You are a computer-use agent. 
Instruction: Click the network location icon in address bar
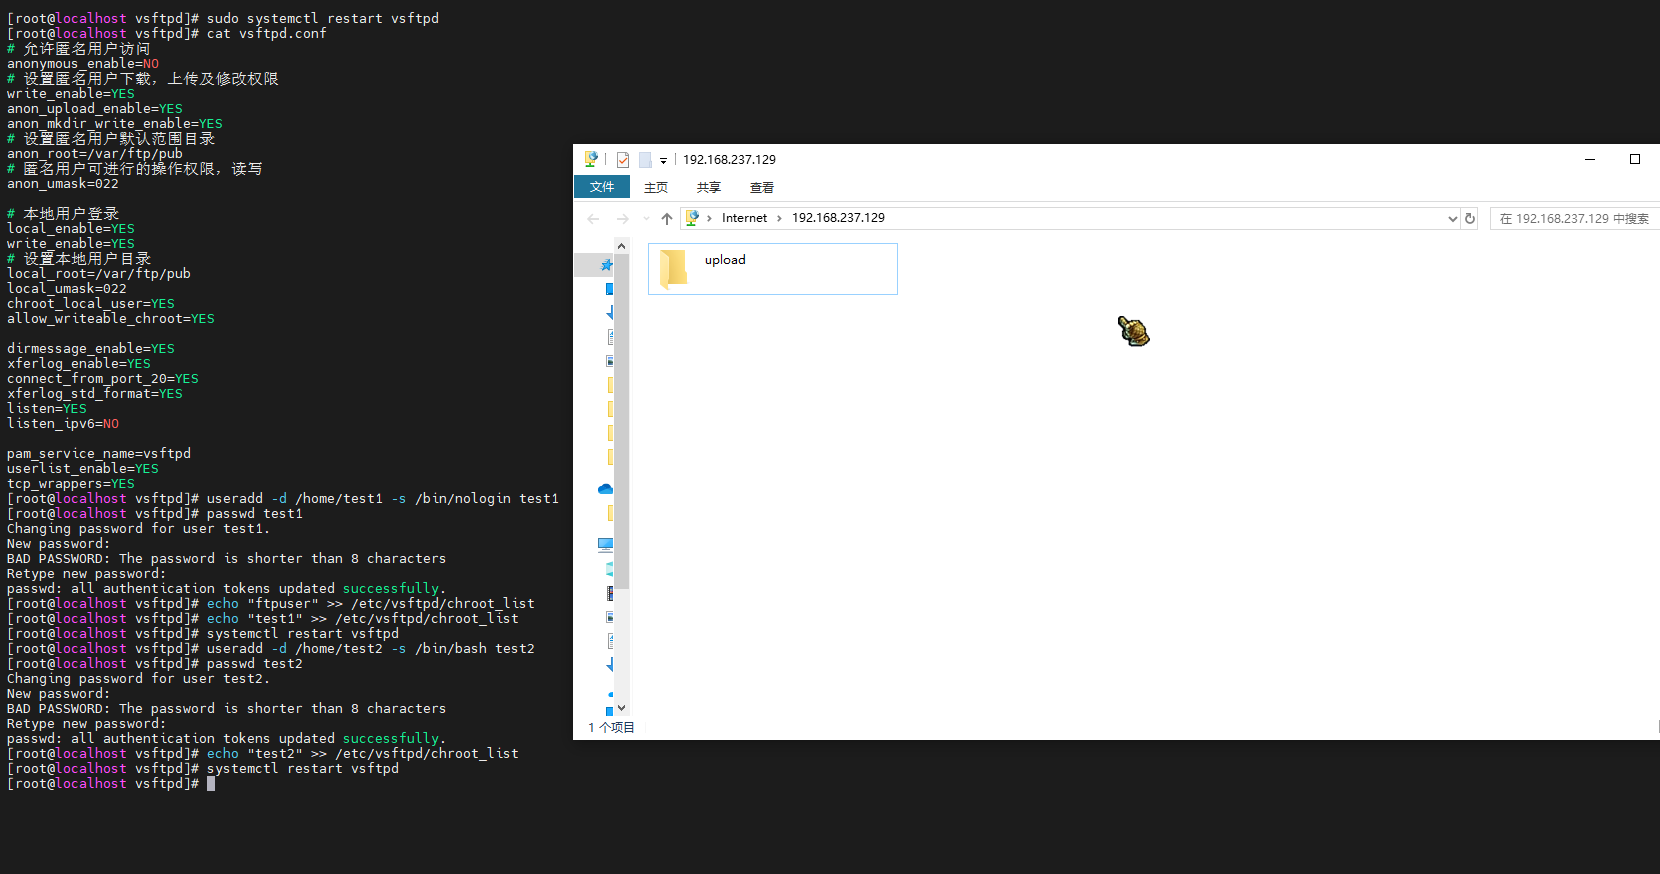pyautogui.click(x=692, y=218)
